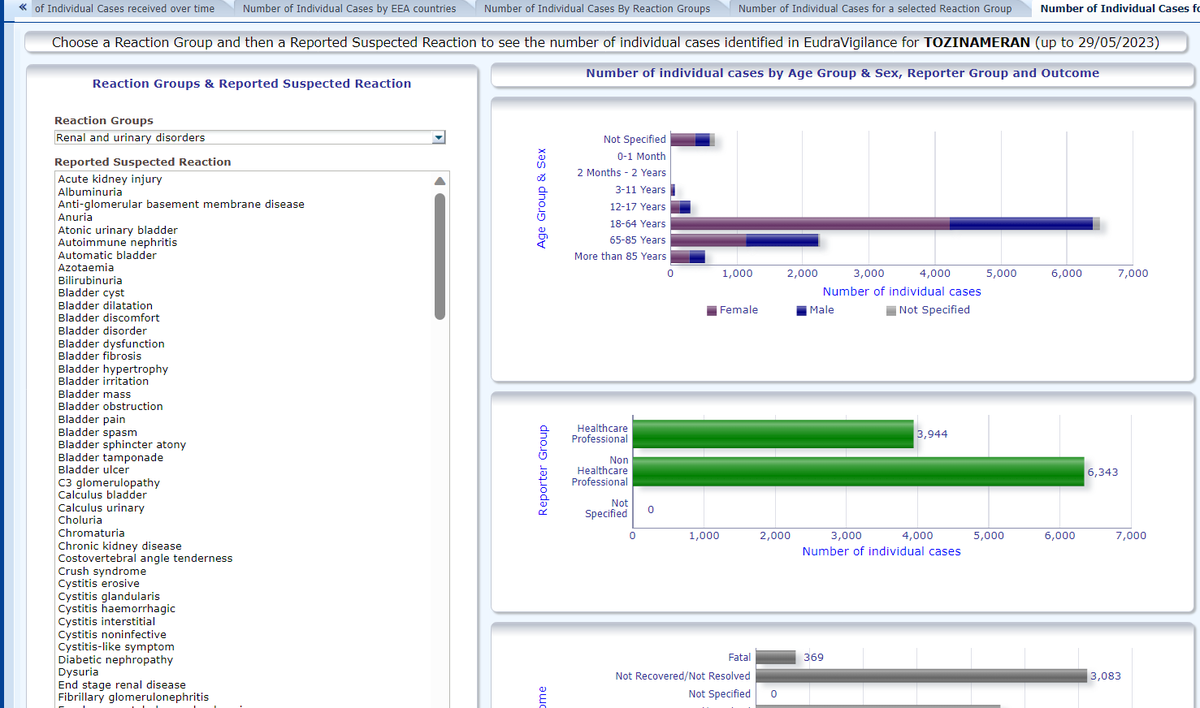Select Chronic kidney disease reaction

click(120, 546)
